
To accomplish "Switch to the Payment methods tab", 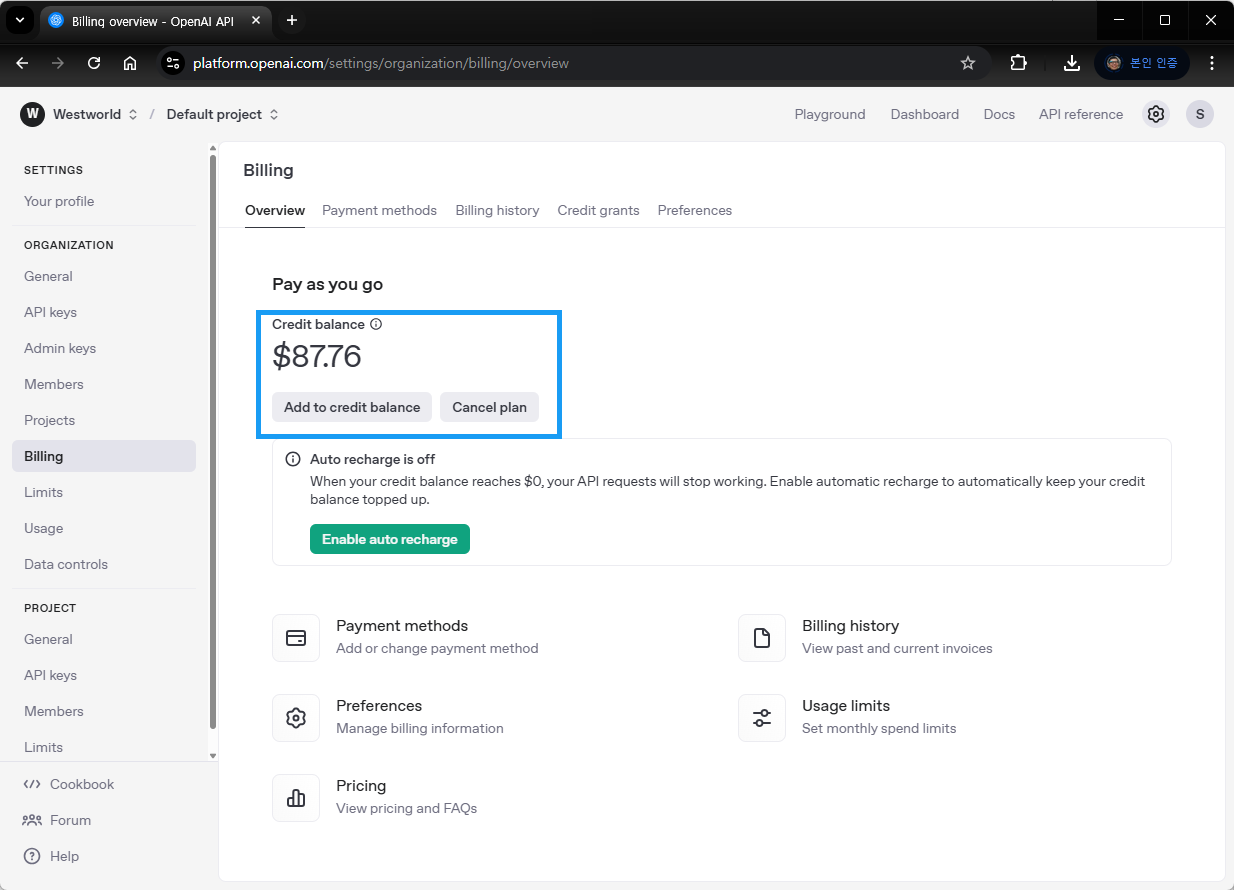I will click(x=379, y=210).
